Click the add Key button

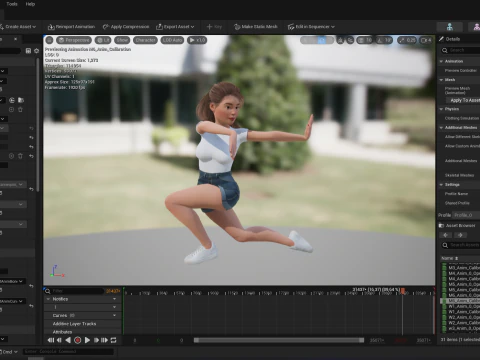click(214, 27)
